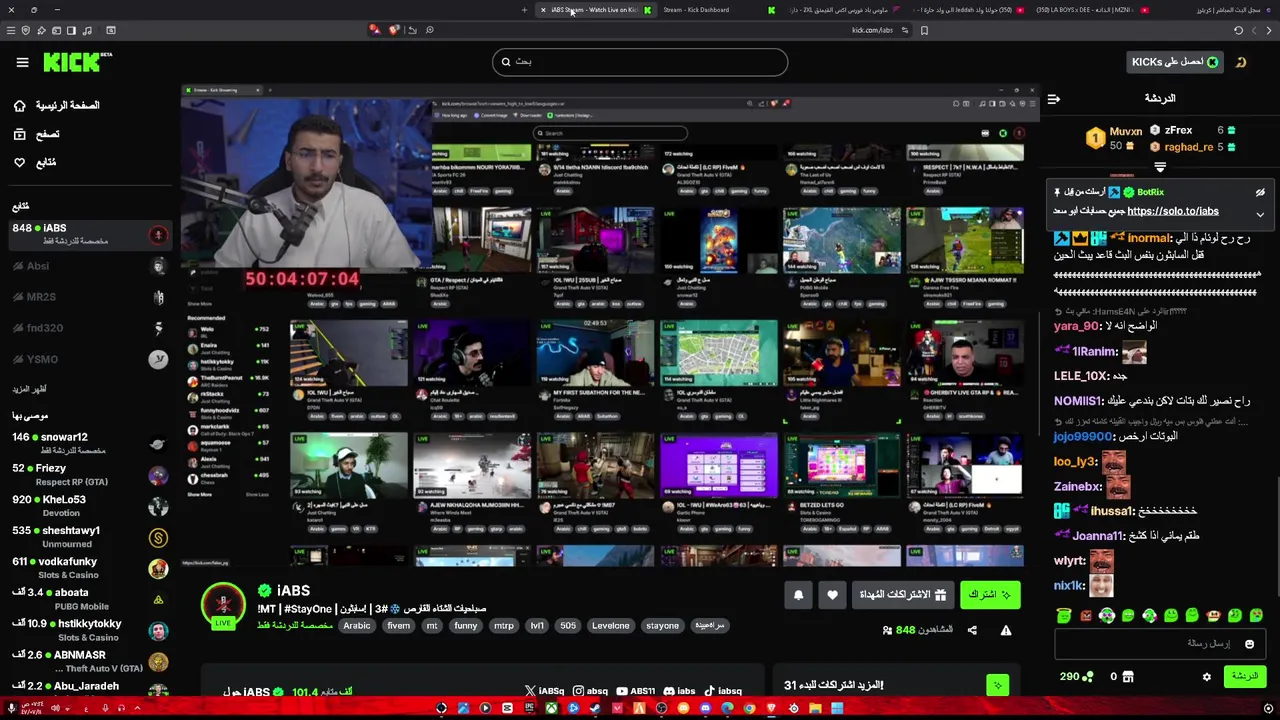1280x720 pixels.
Task: Click the browser reload icon
Action: coord(1238,30)
